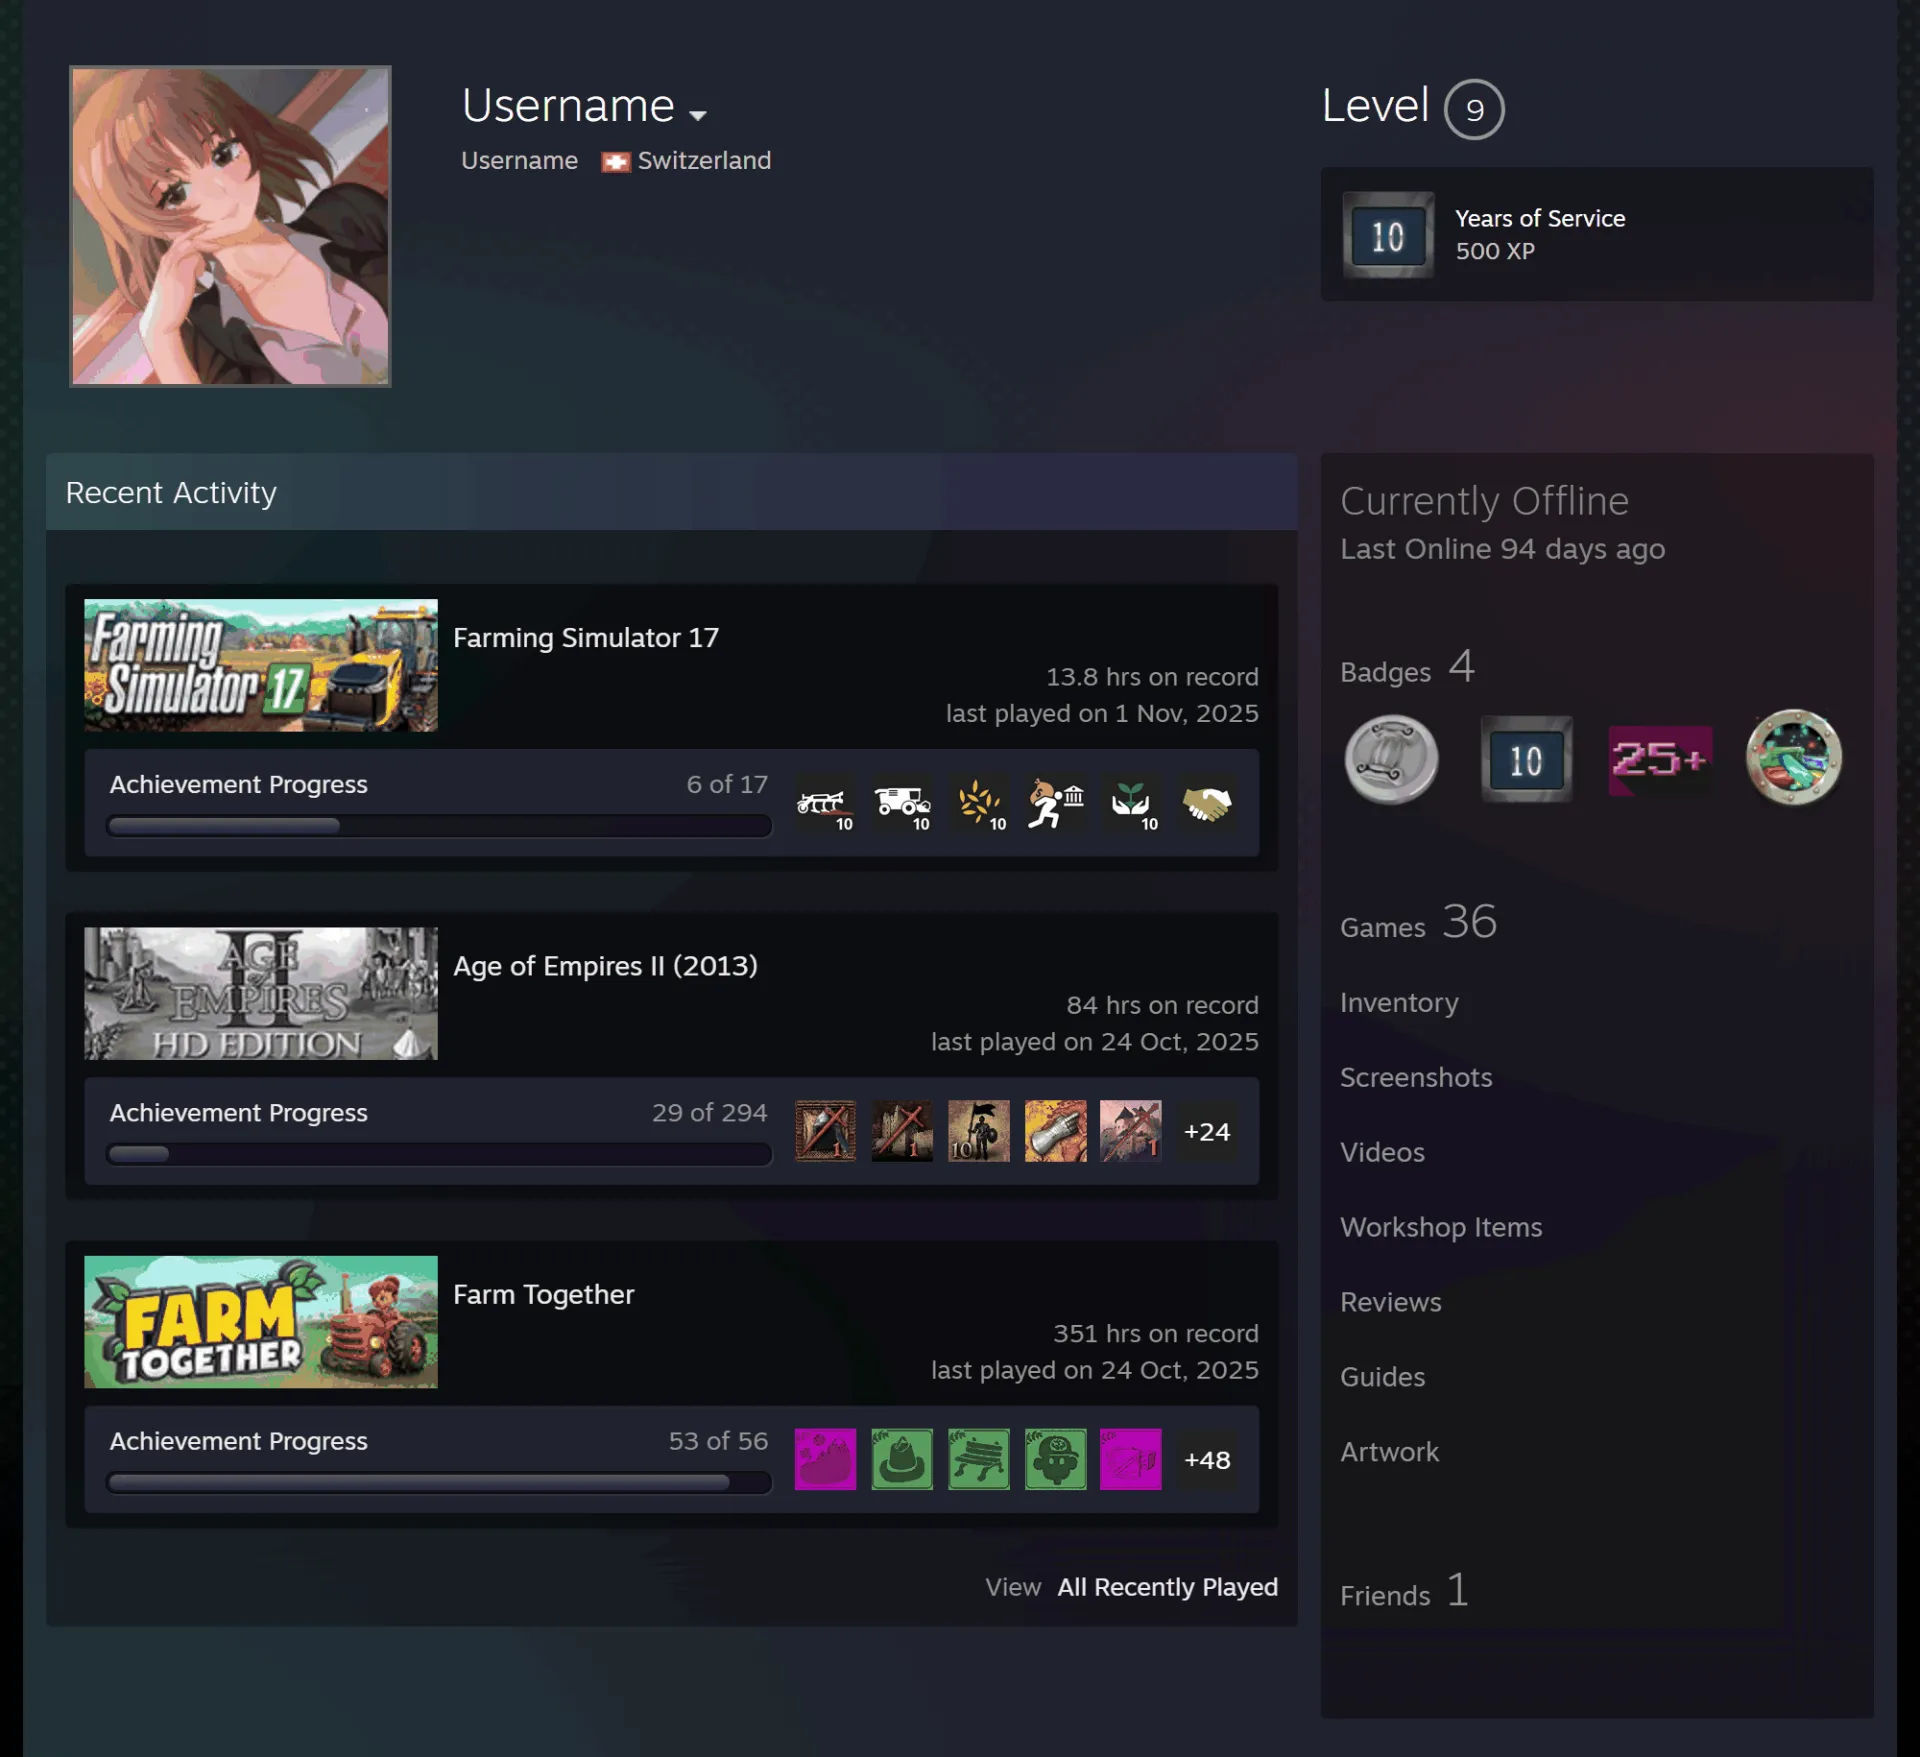Click the profile avatar image

click(x=230, y=226)
